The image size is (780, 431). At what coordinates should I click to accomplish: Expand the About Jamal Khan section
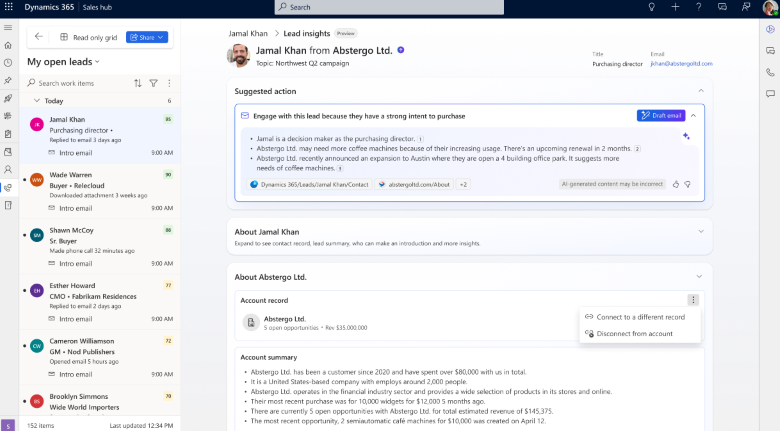point(701,231)
